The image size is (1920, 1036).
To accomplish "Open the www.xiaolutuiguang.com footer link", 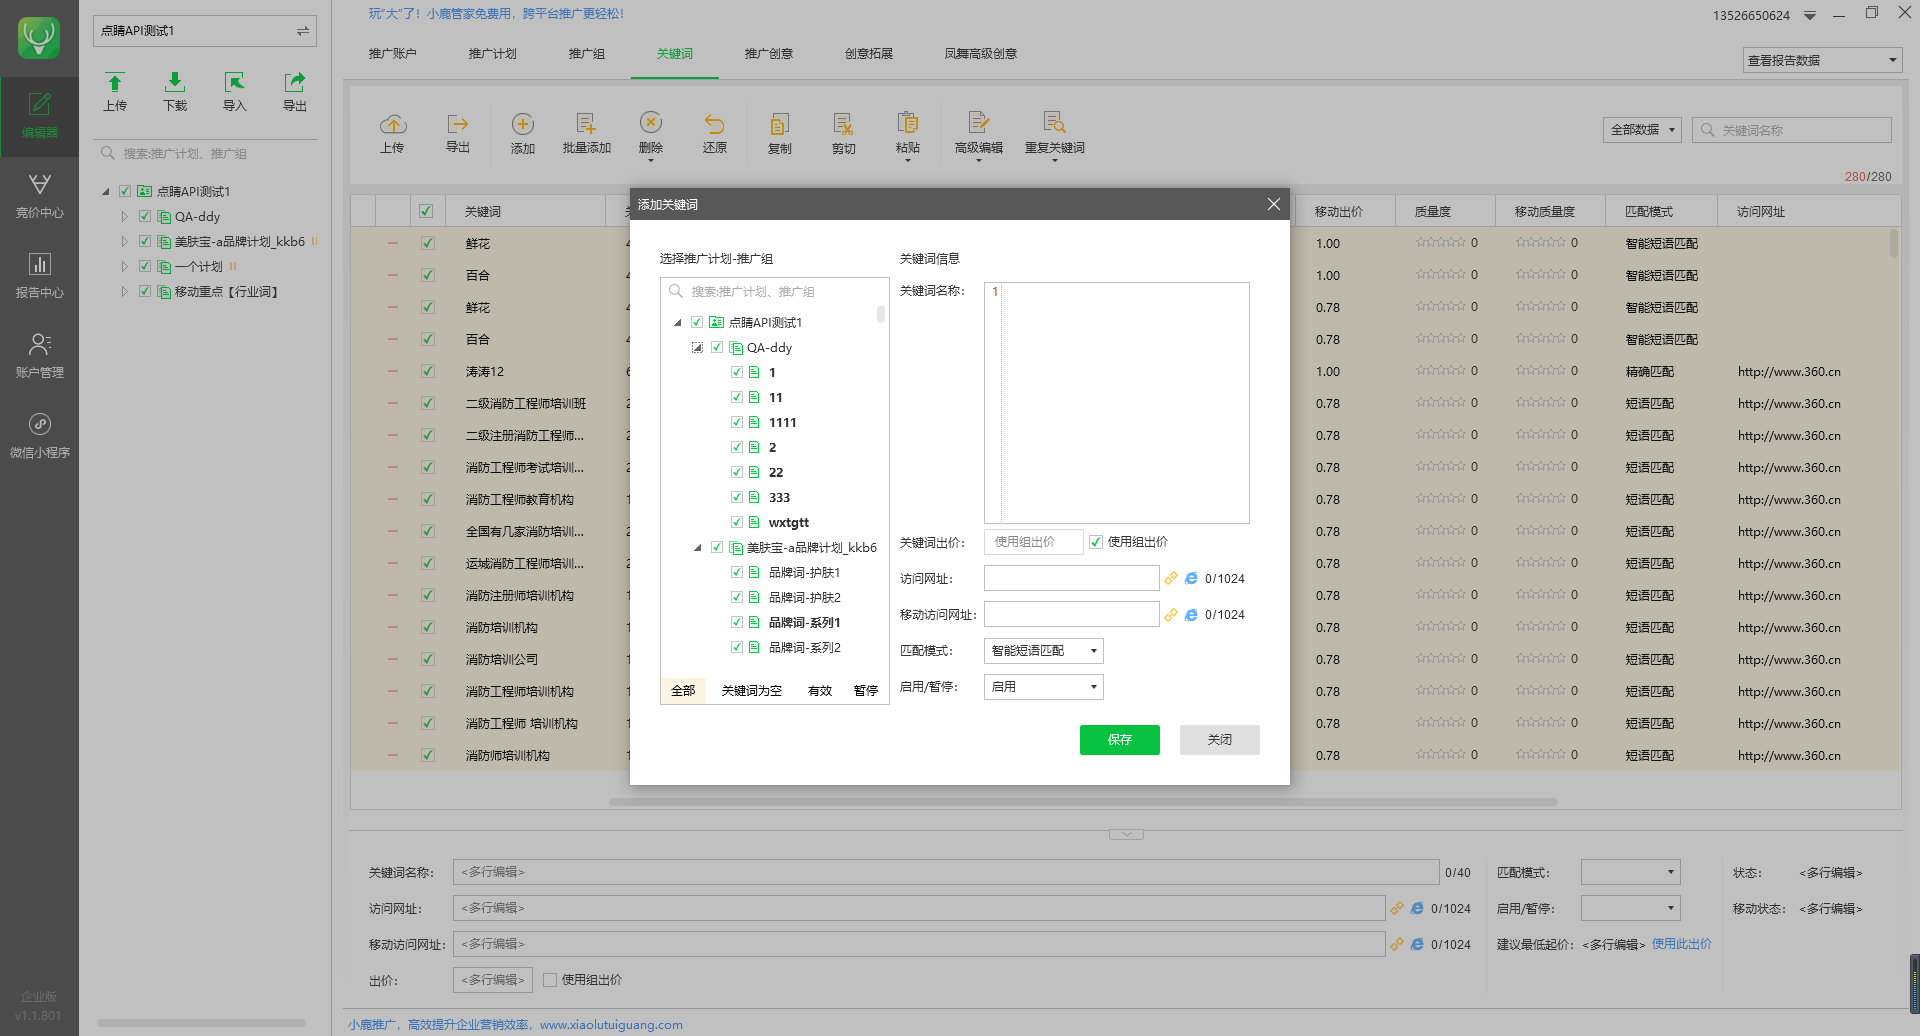I will (611, 1025).
